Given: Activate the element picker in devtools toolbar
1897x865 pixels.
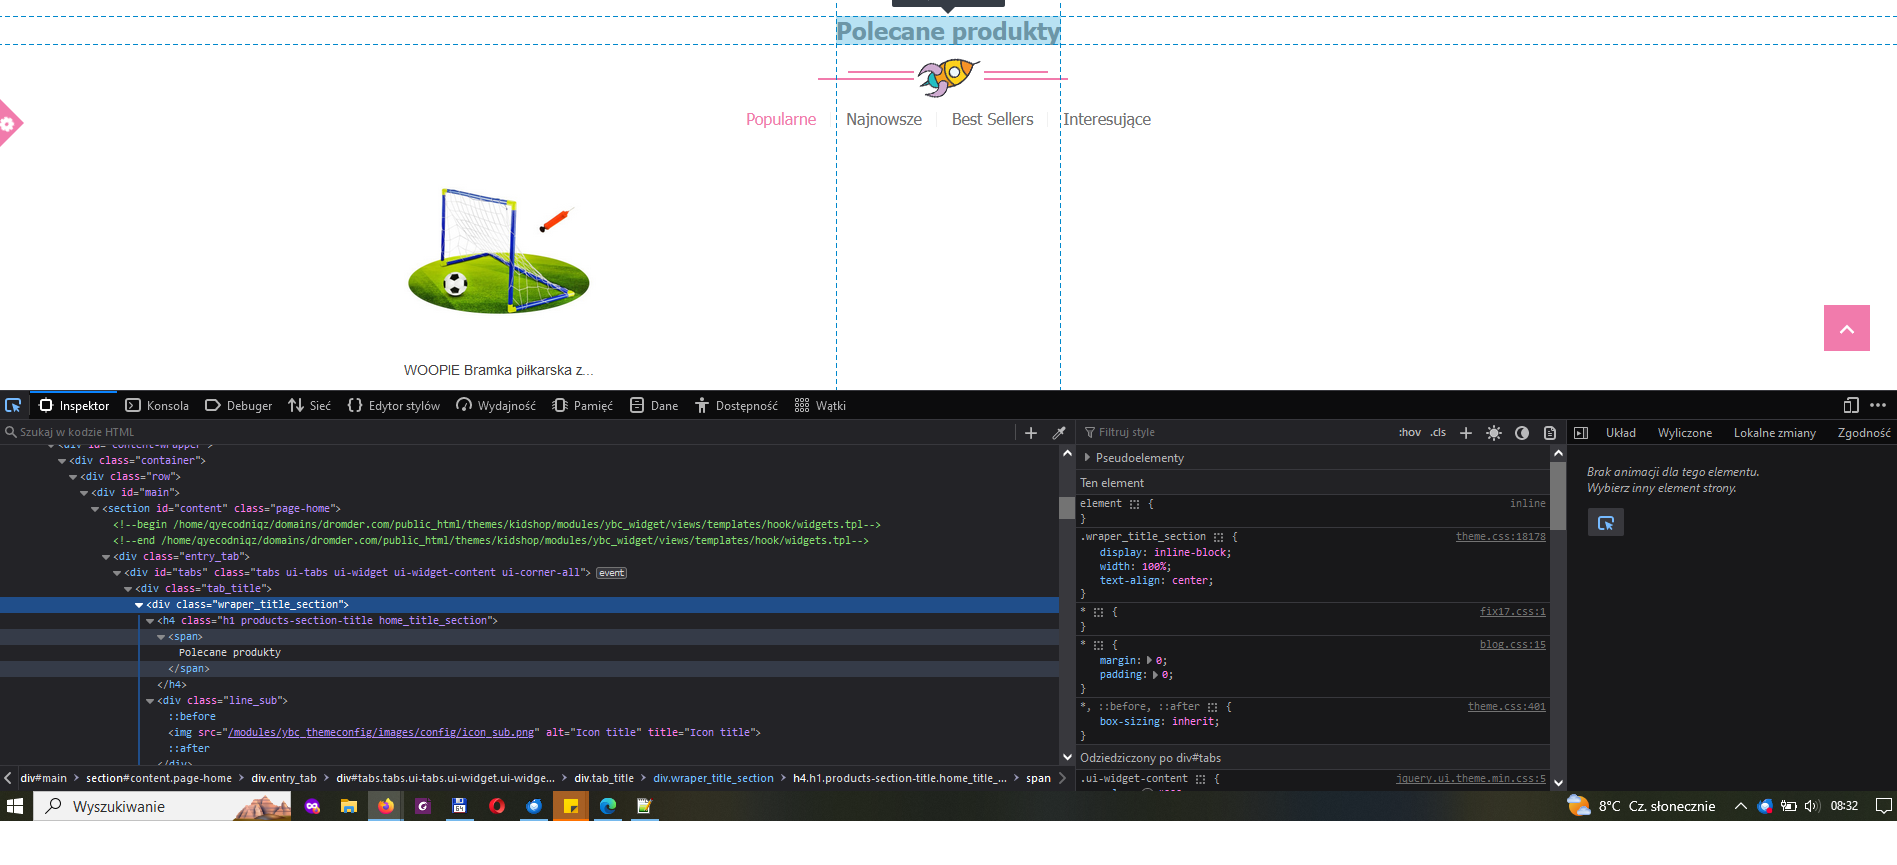Looking at the screenshot, I should (x=13, y=405).
